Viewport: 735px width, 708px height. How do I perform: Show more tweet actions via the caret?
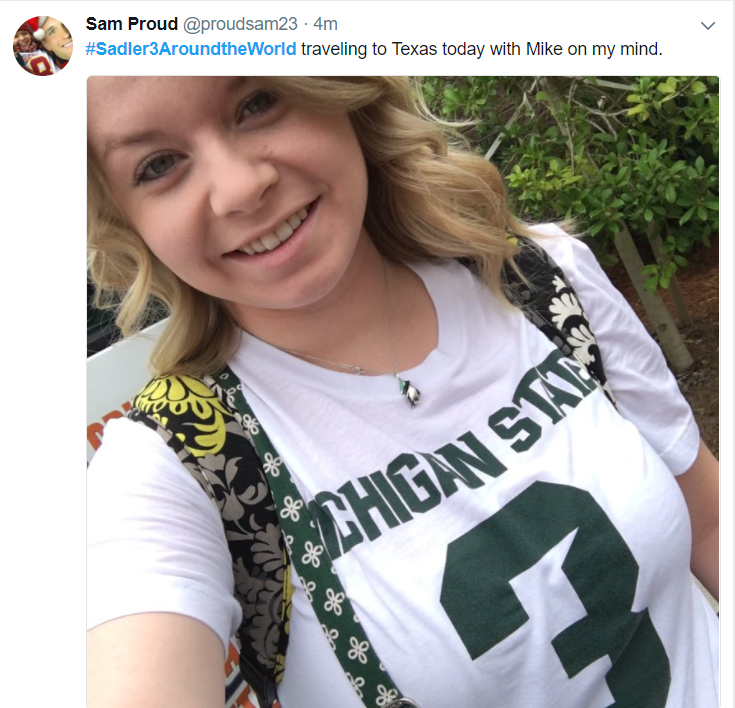pyautogui.click(x=708, y=25)
